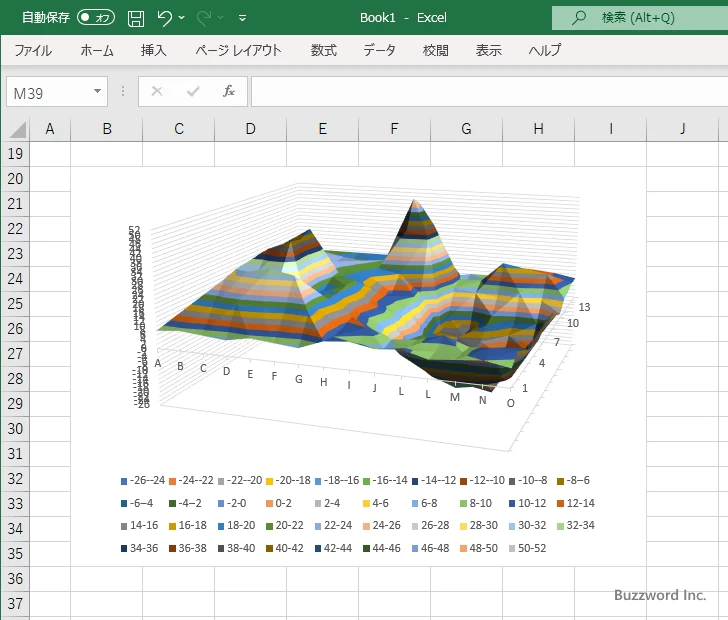This screenshot has height=620, width=728.
Task: Click the -24--22 legend color swatch
Action: coord(172,481)
